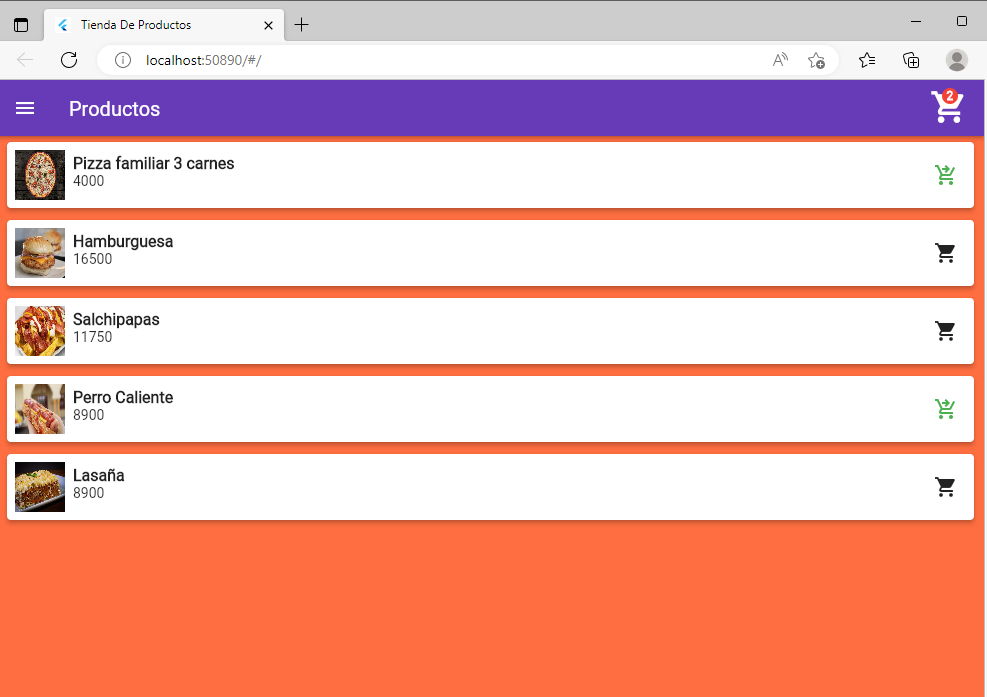Screen dimensions: 987x697
Task: Select the Hamburguesa product name
Action: pyautogui.click(x=123, y=241)
